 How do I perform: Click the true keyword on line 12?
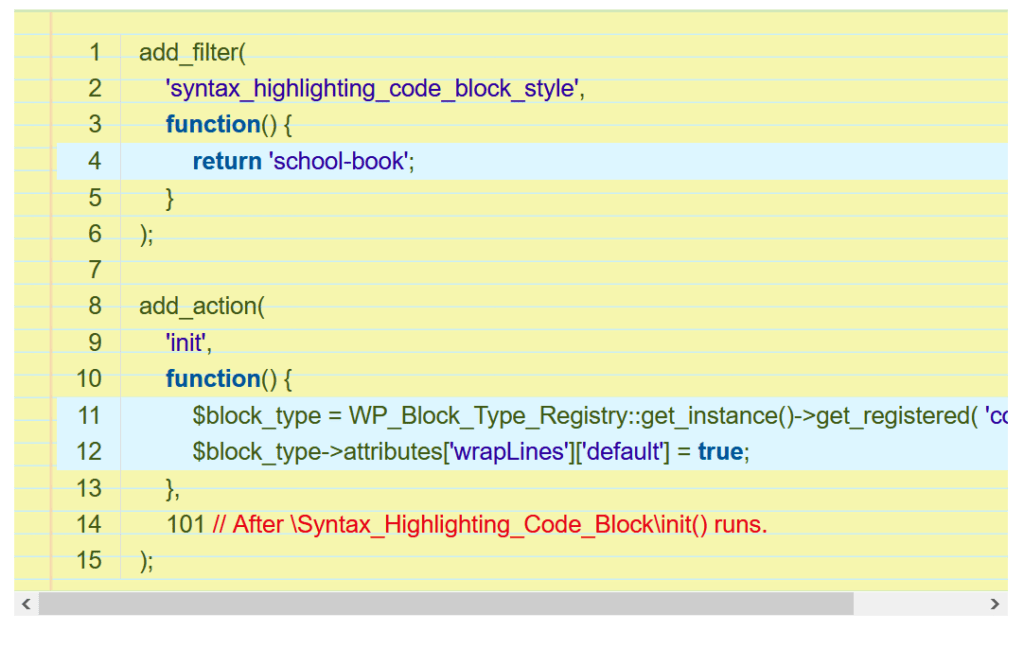pos(722,452)
